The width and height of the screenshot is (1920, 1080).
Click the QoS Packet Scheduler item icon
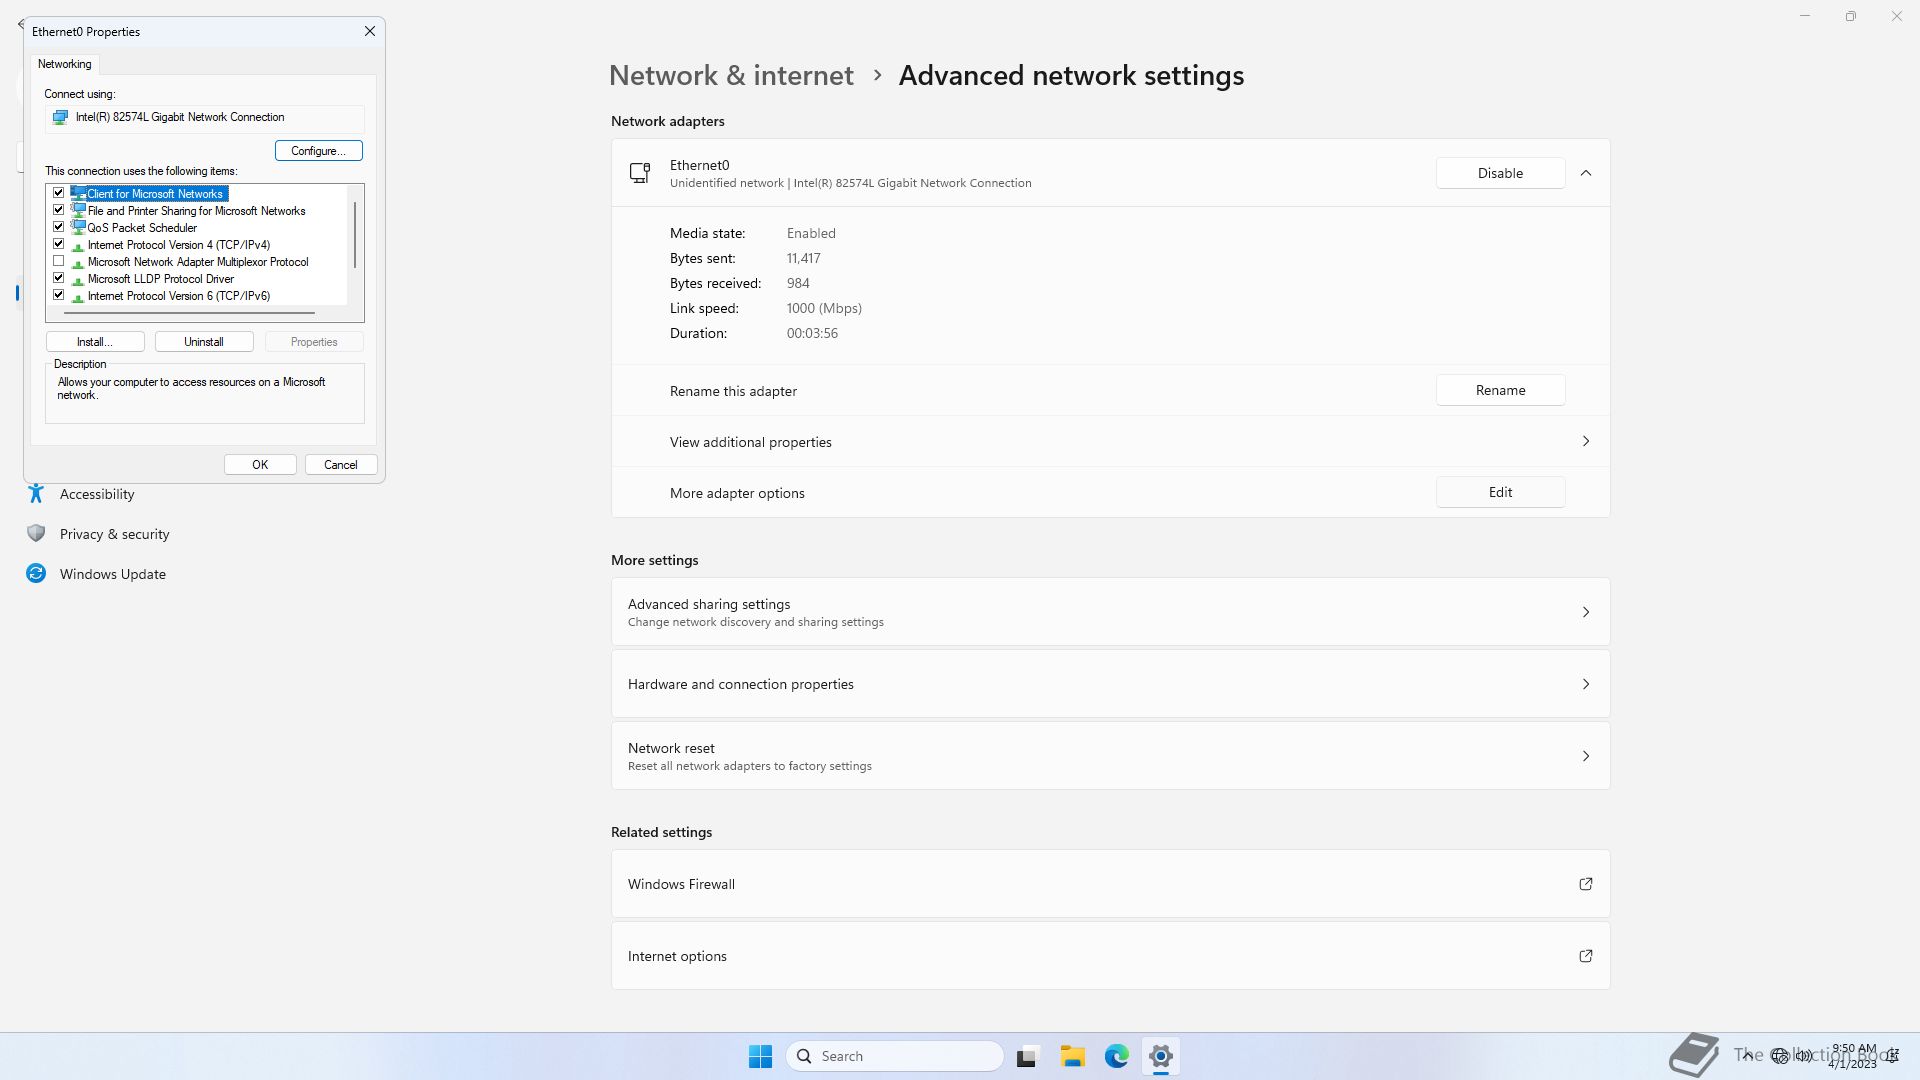point(78,227)
